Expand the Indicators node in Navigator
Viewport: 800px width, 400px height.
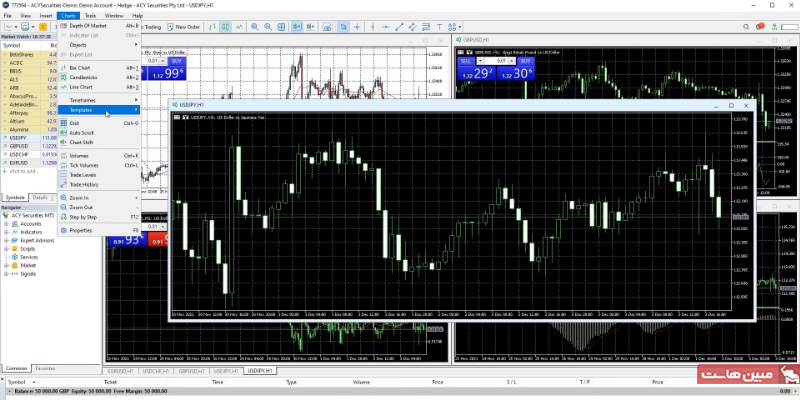[7, 232]
